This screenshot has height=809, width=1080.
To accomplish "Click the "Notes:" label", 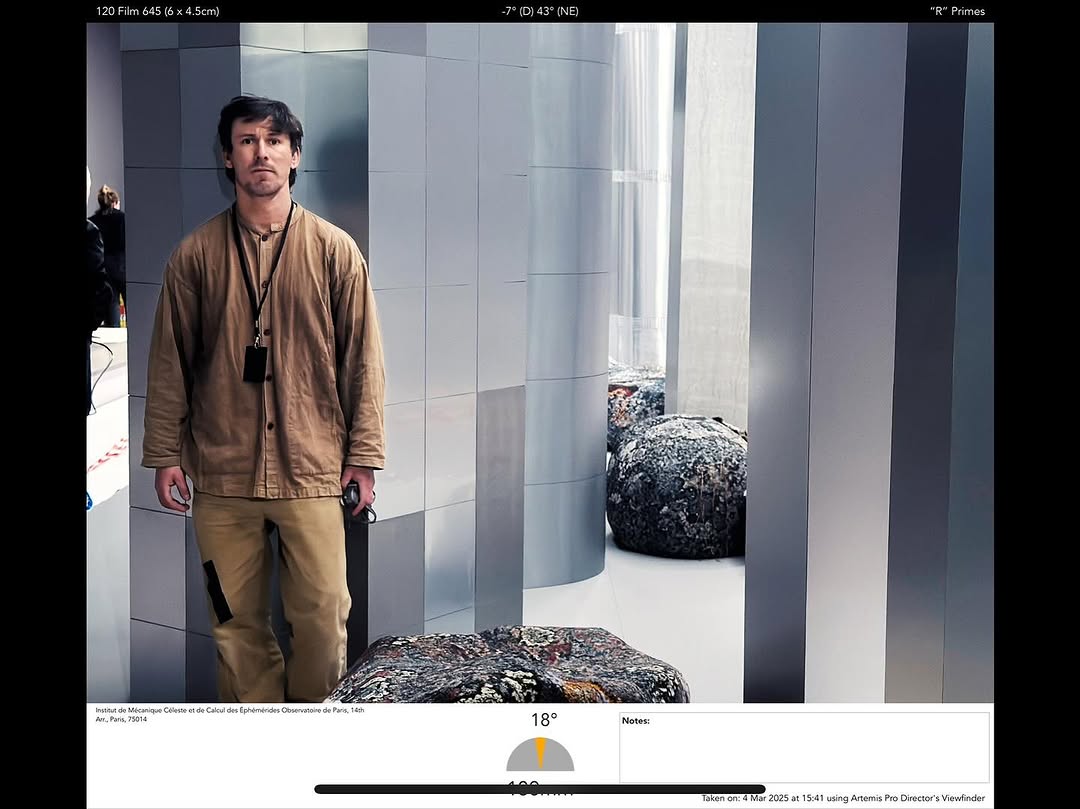I will (x=635, y=721).
